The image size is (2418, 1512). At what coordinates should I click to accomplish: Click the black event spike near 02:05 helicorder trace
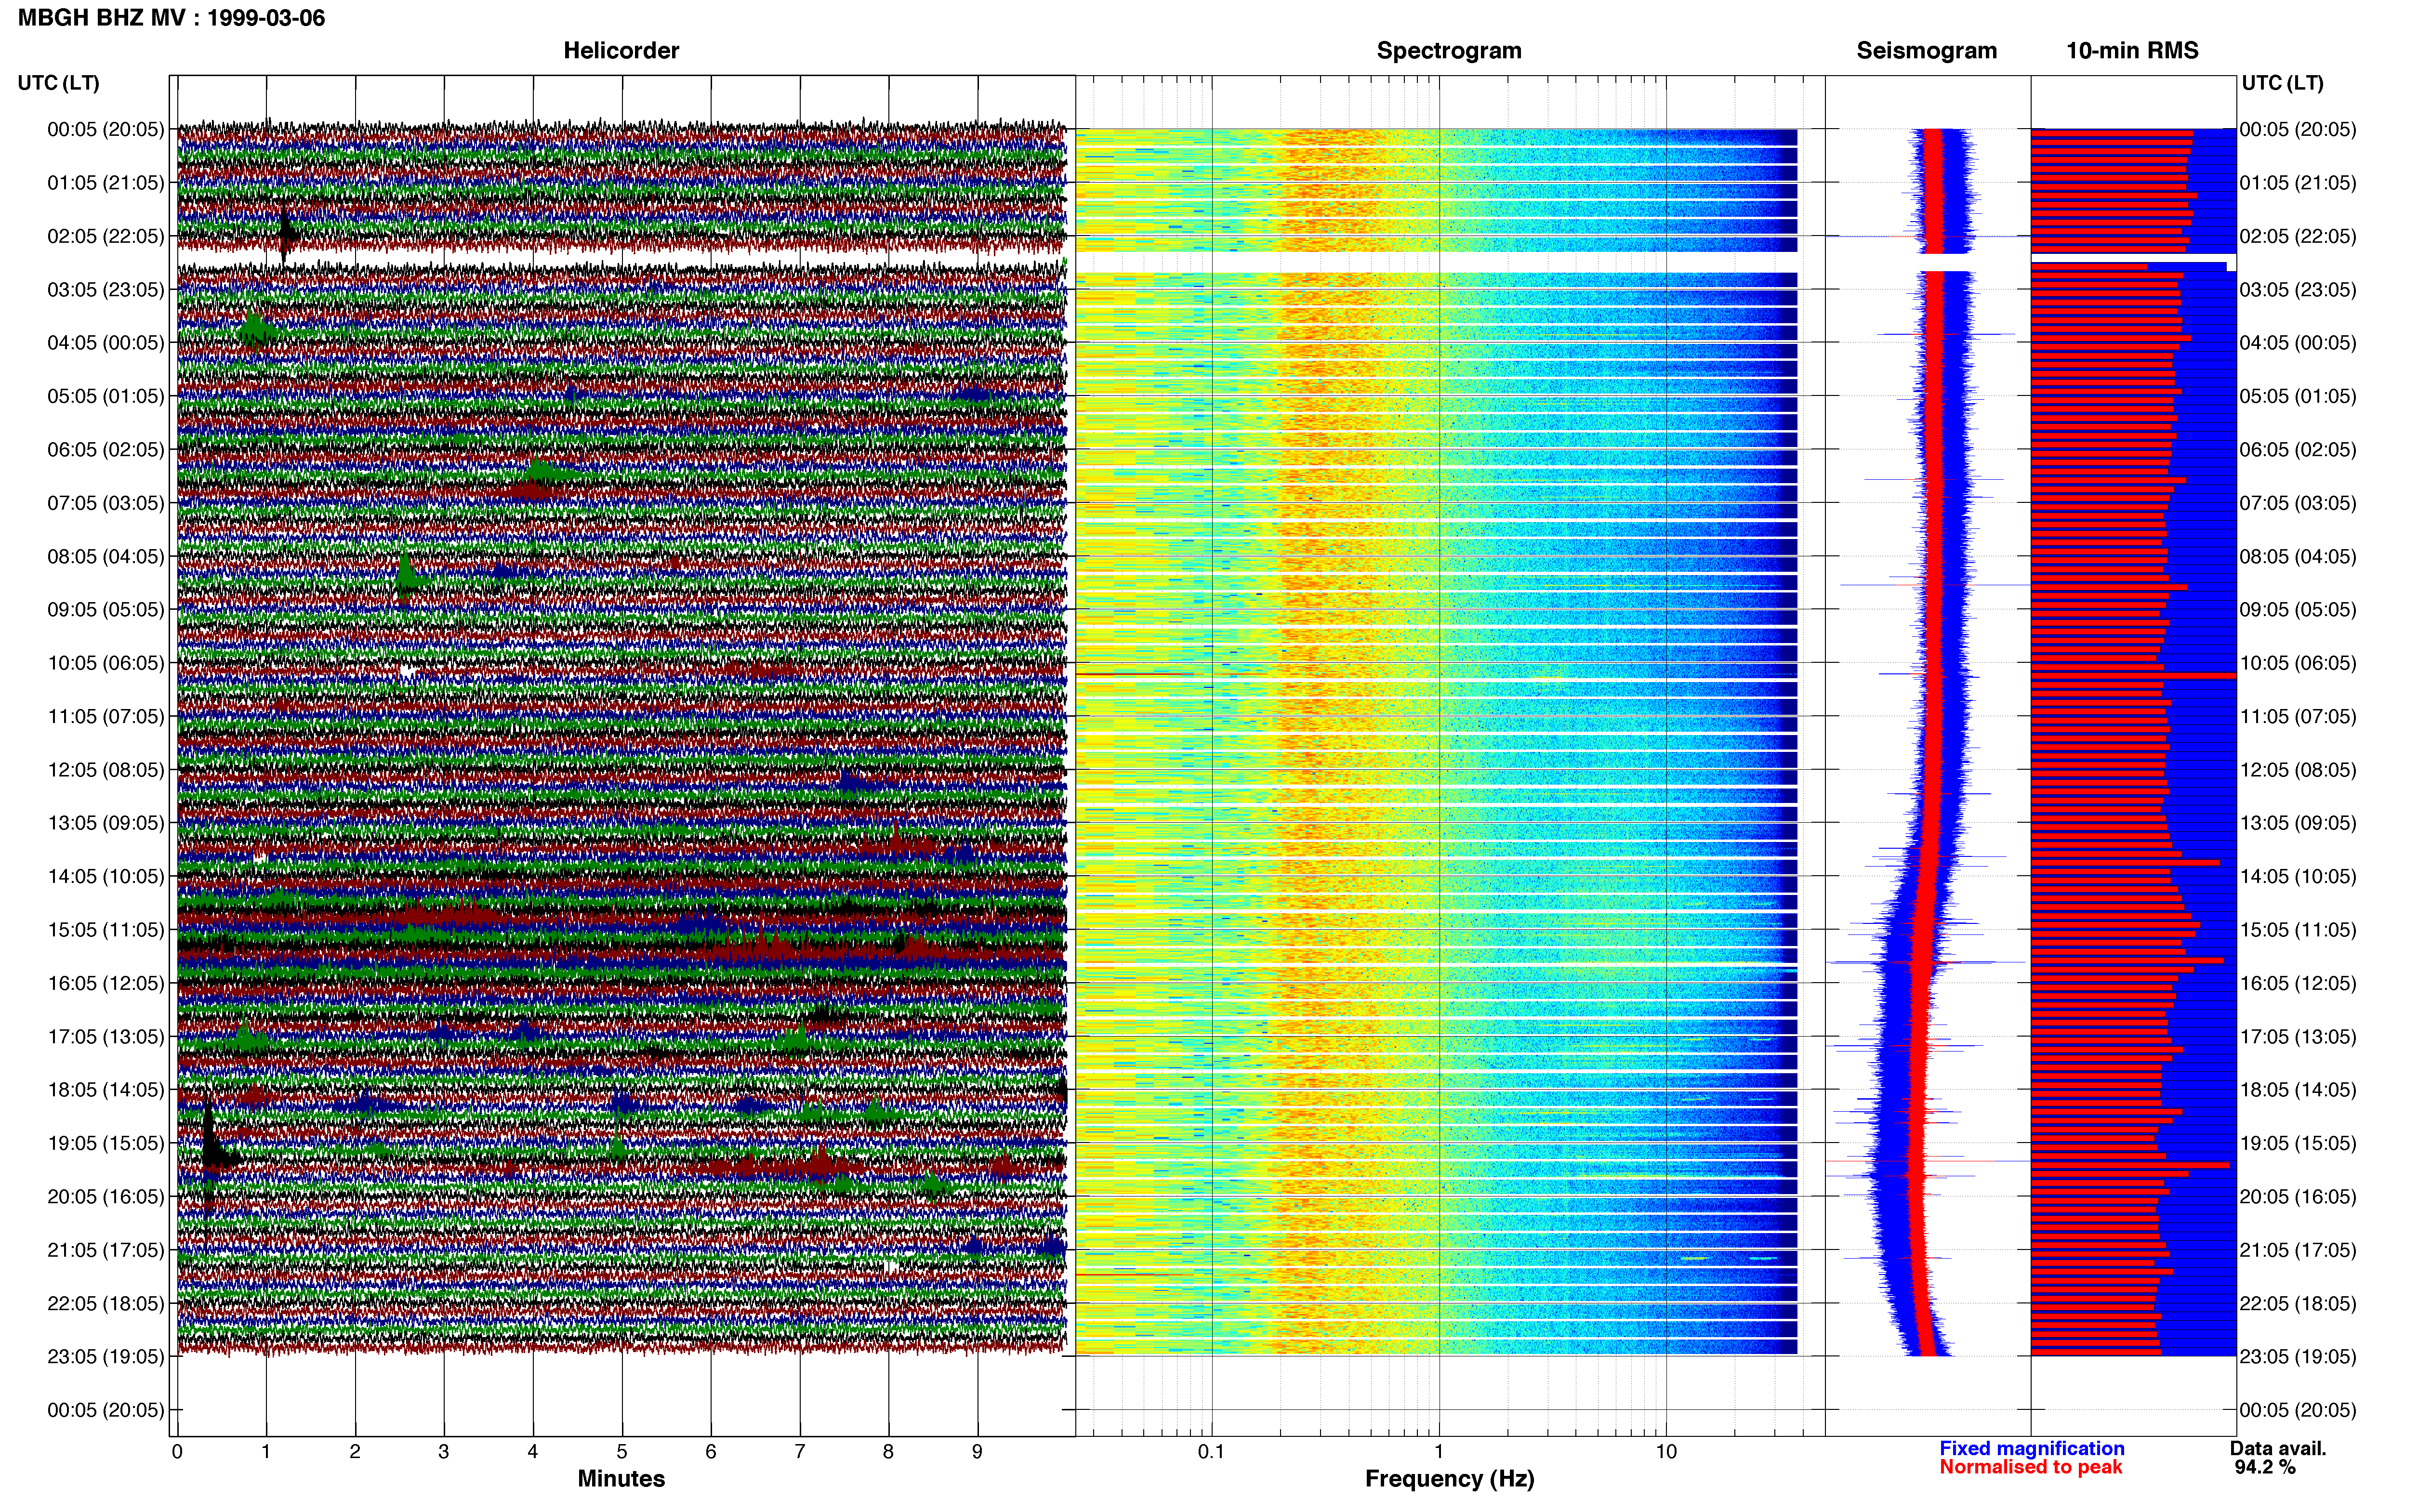(285, 234)
